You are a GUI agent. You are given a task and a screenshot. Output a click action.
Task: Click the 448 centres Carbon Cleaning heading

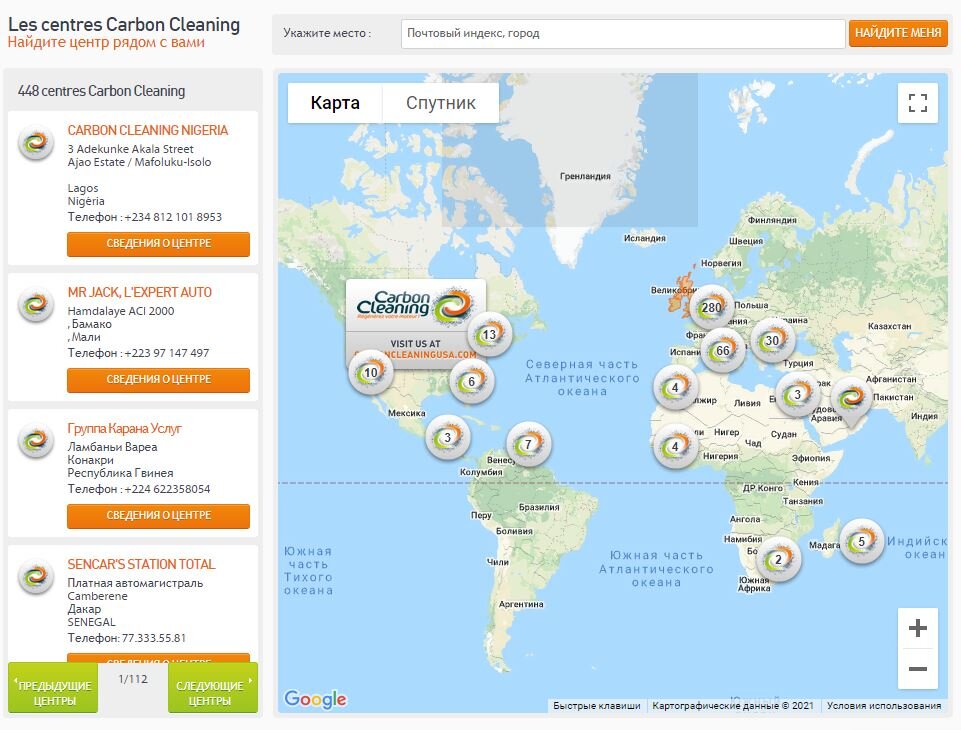(101, 91)
